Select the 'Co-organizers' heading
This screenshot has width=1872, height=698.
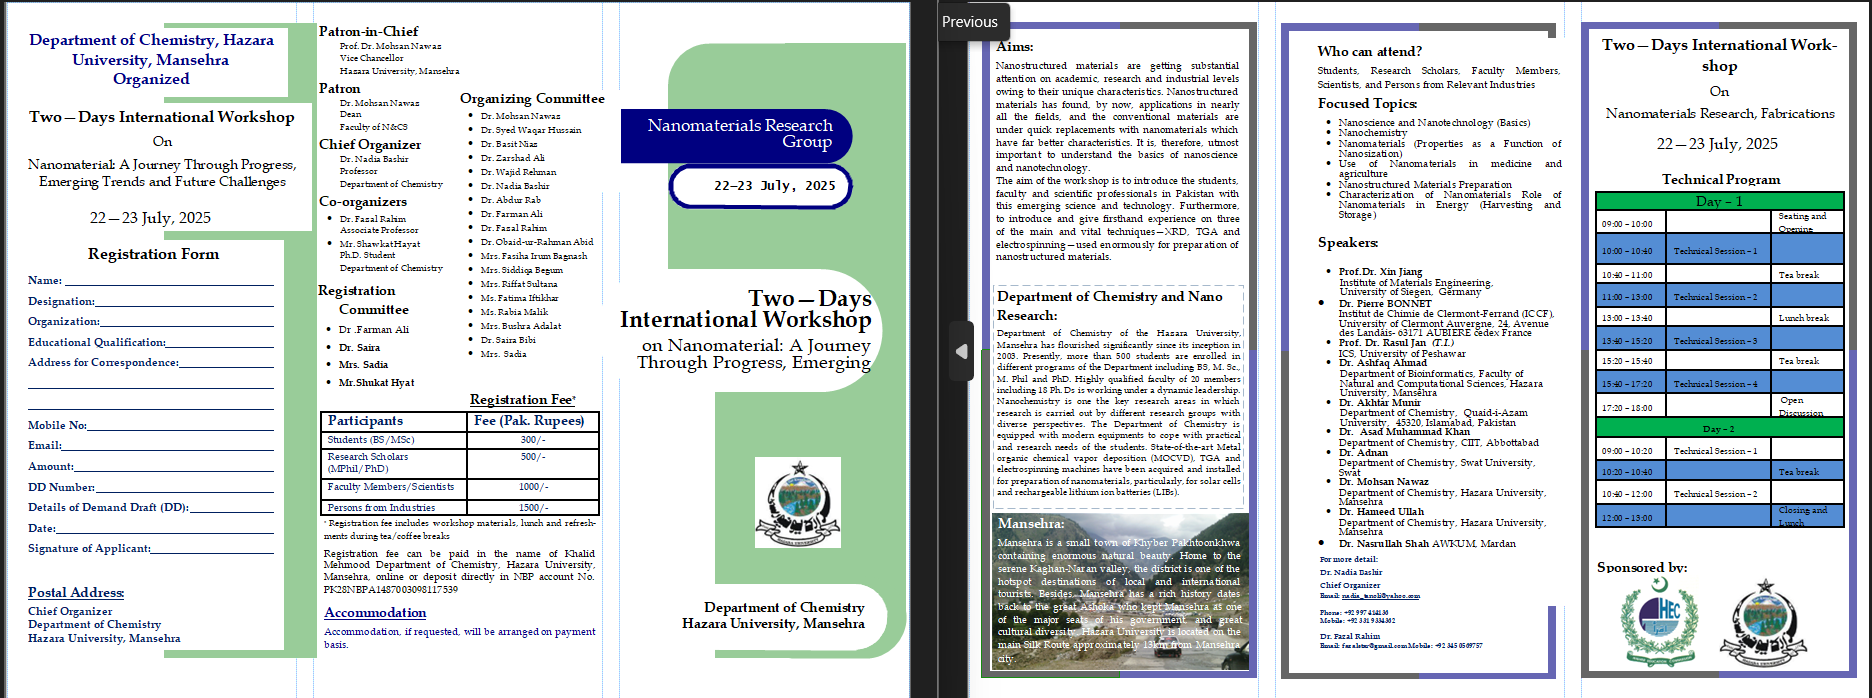363,202
